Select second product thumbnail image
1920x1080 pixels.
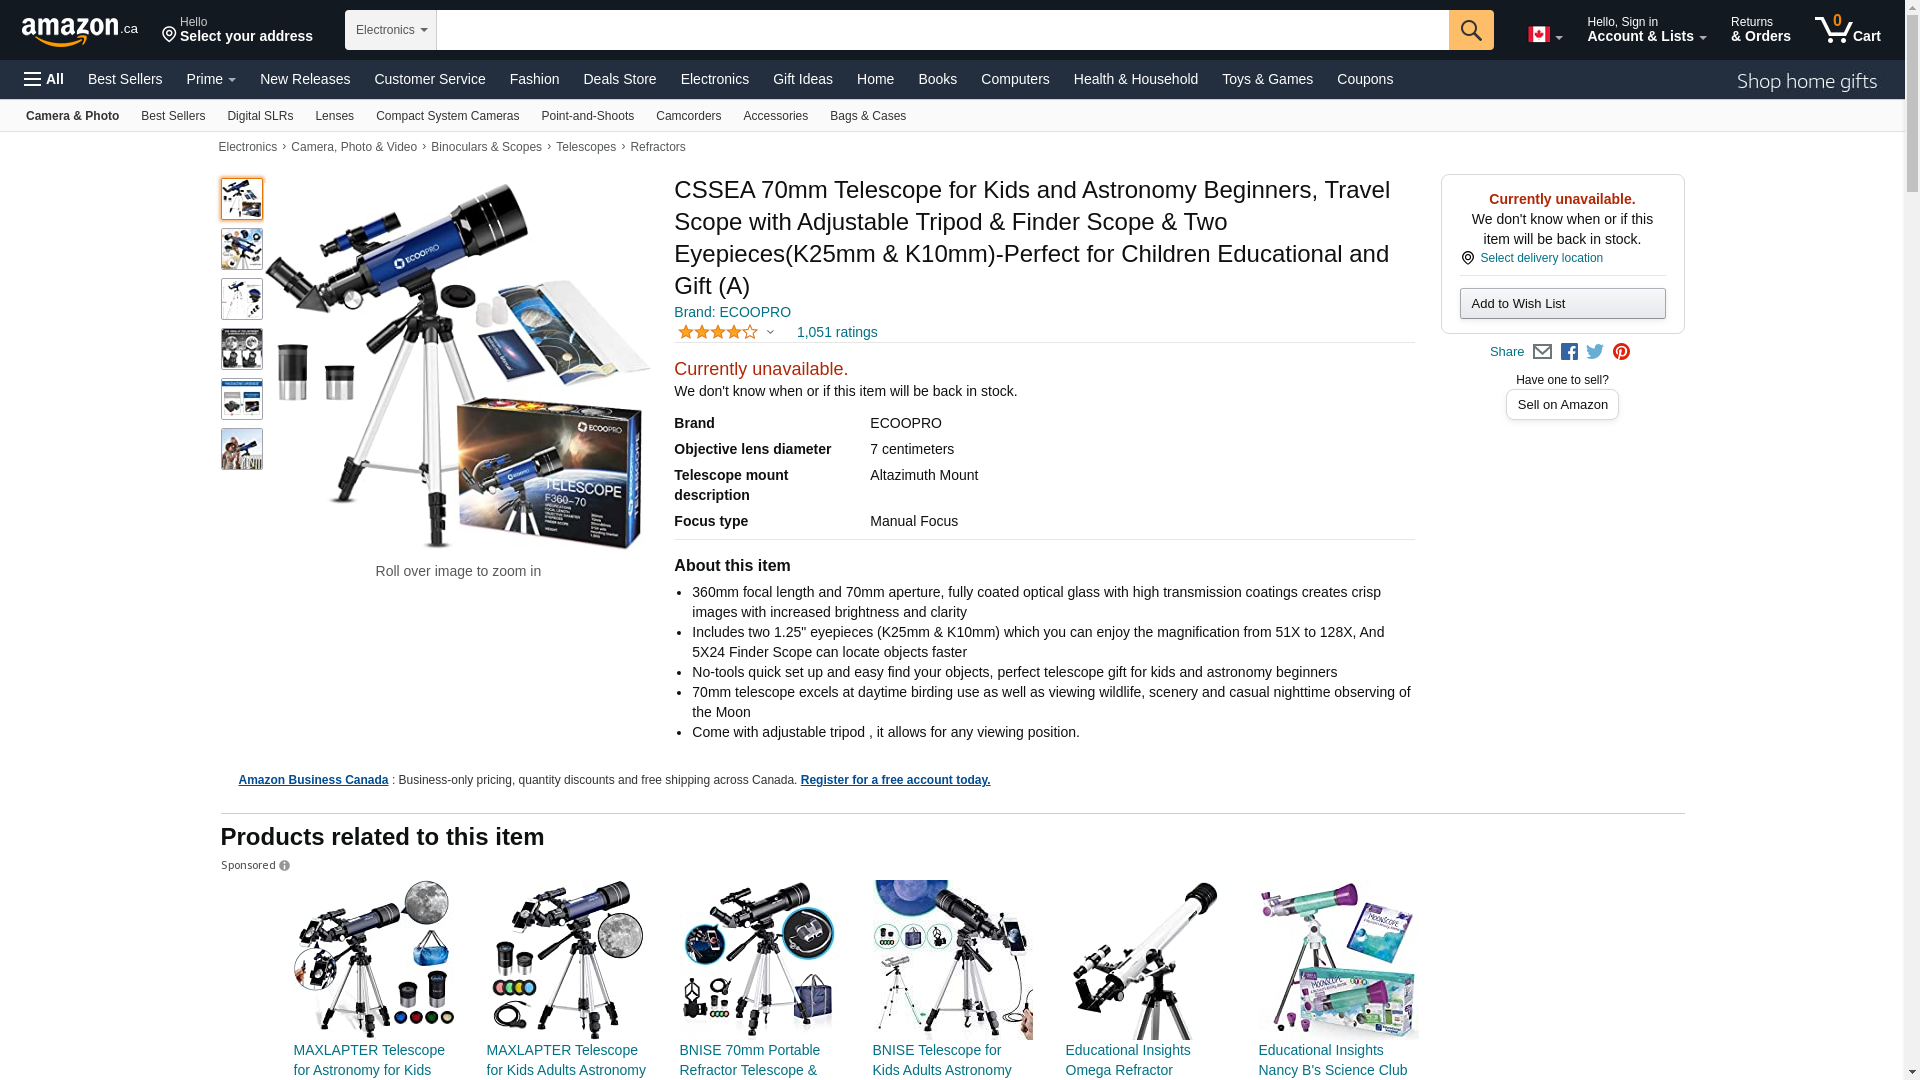[242, 249]
